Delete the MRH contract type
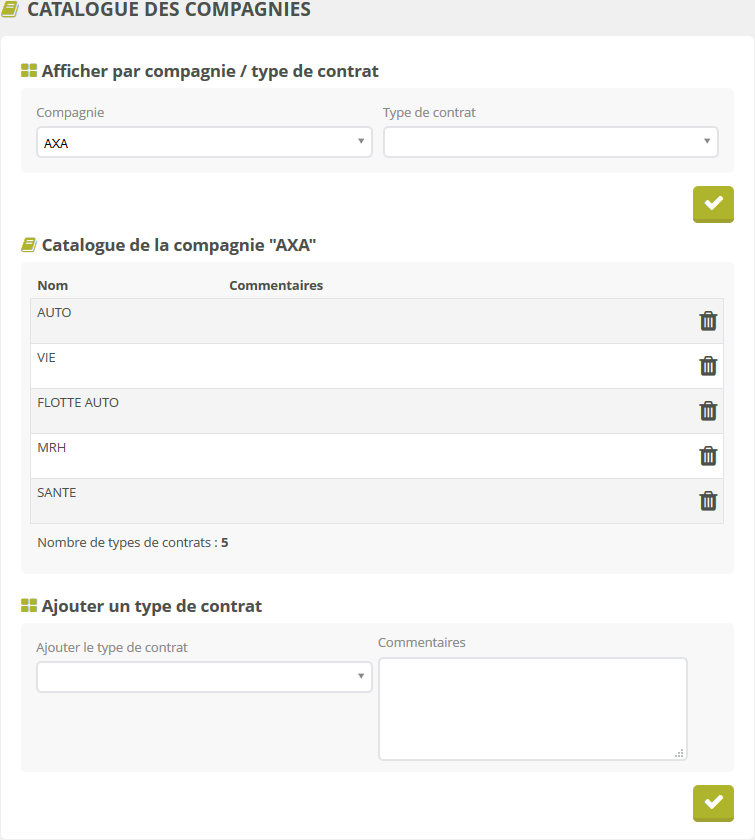Image resolution: width=755 pixels, height=840 pixels. (x=708, y=456)
